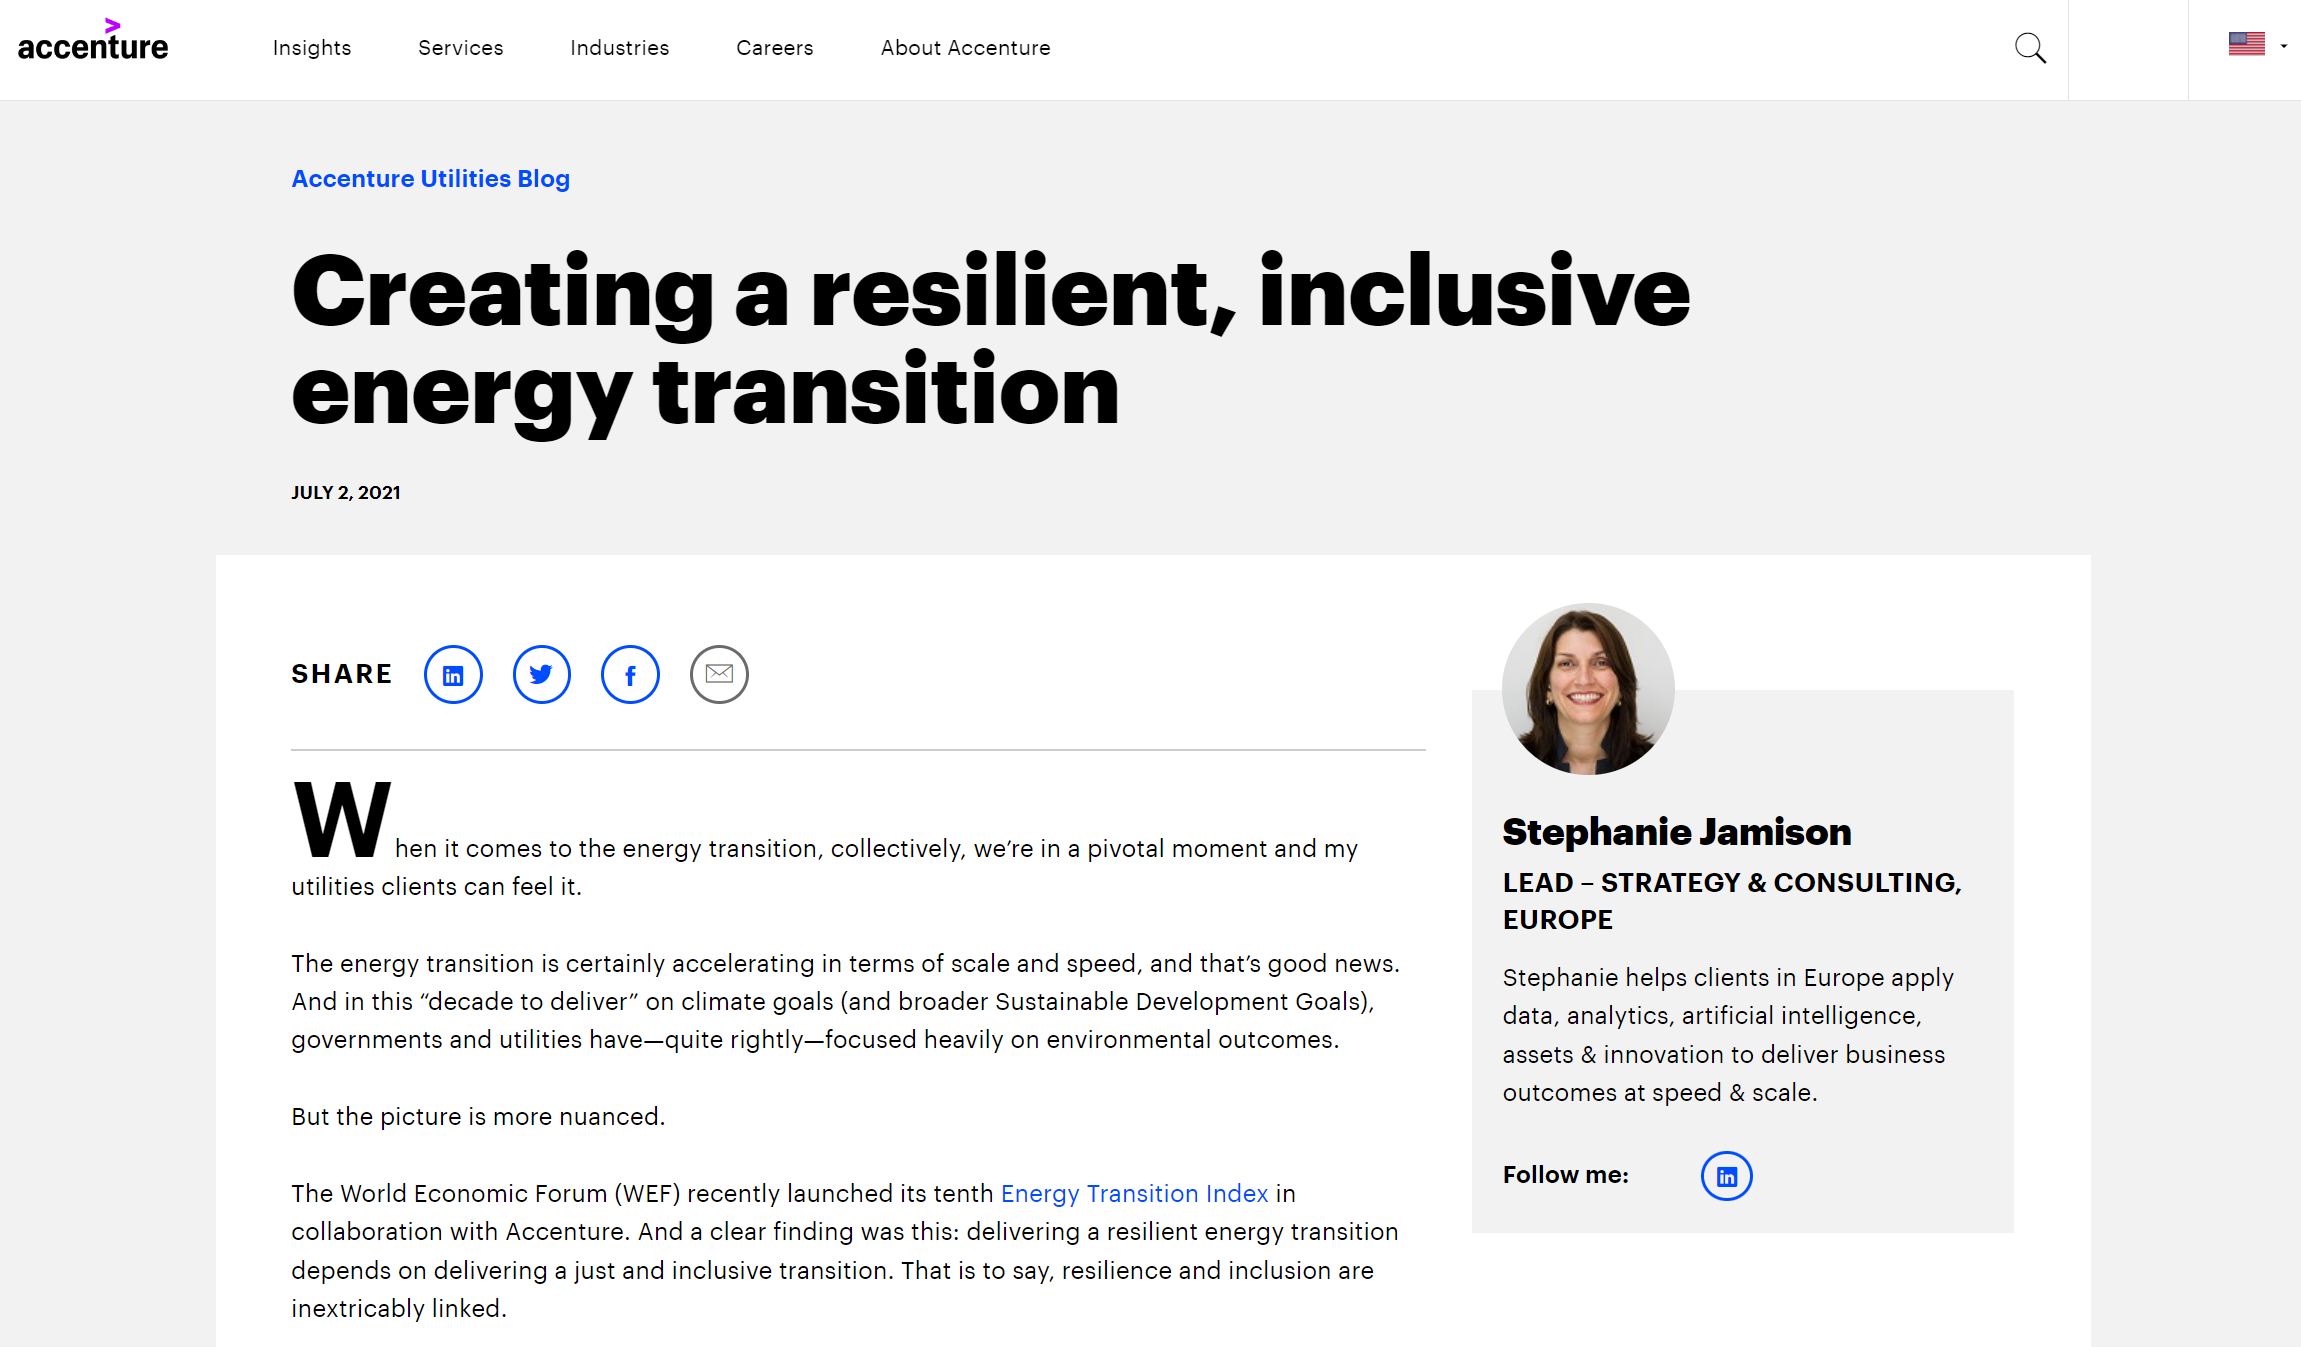Follow Stephanie Jamison on LinkedIn
Screen dimensions: 2301x1347
pos(1726,1176)
